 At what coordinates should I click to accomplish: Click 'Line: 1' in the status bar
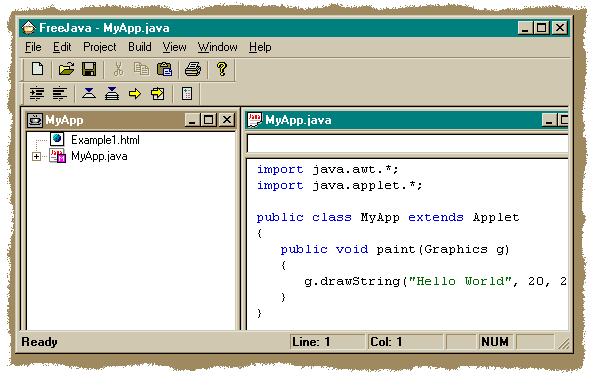pos(327,342)
